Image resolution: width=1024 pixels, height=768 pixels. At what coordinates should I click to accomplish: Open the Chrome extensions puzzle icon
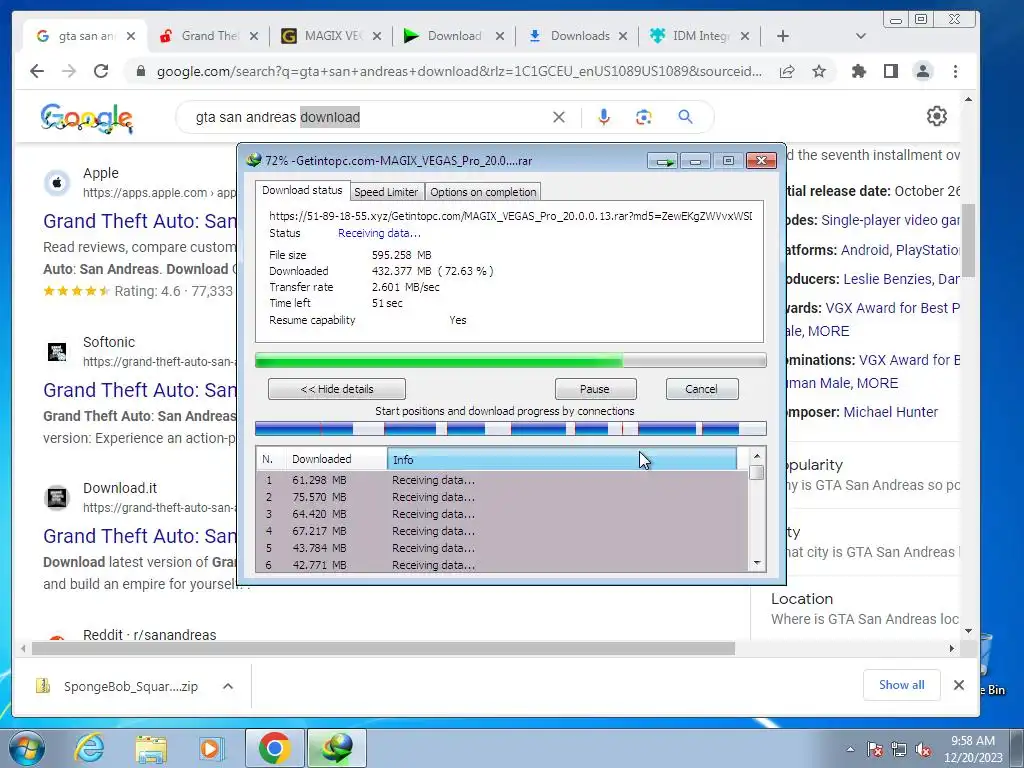(859, 71)
